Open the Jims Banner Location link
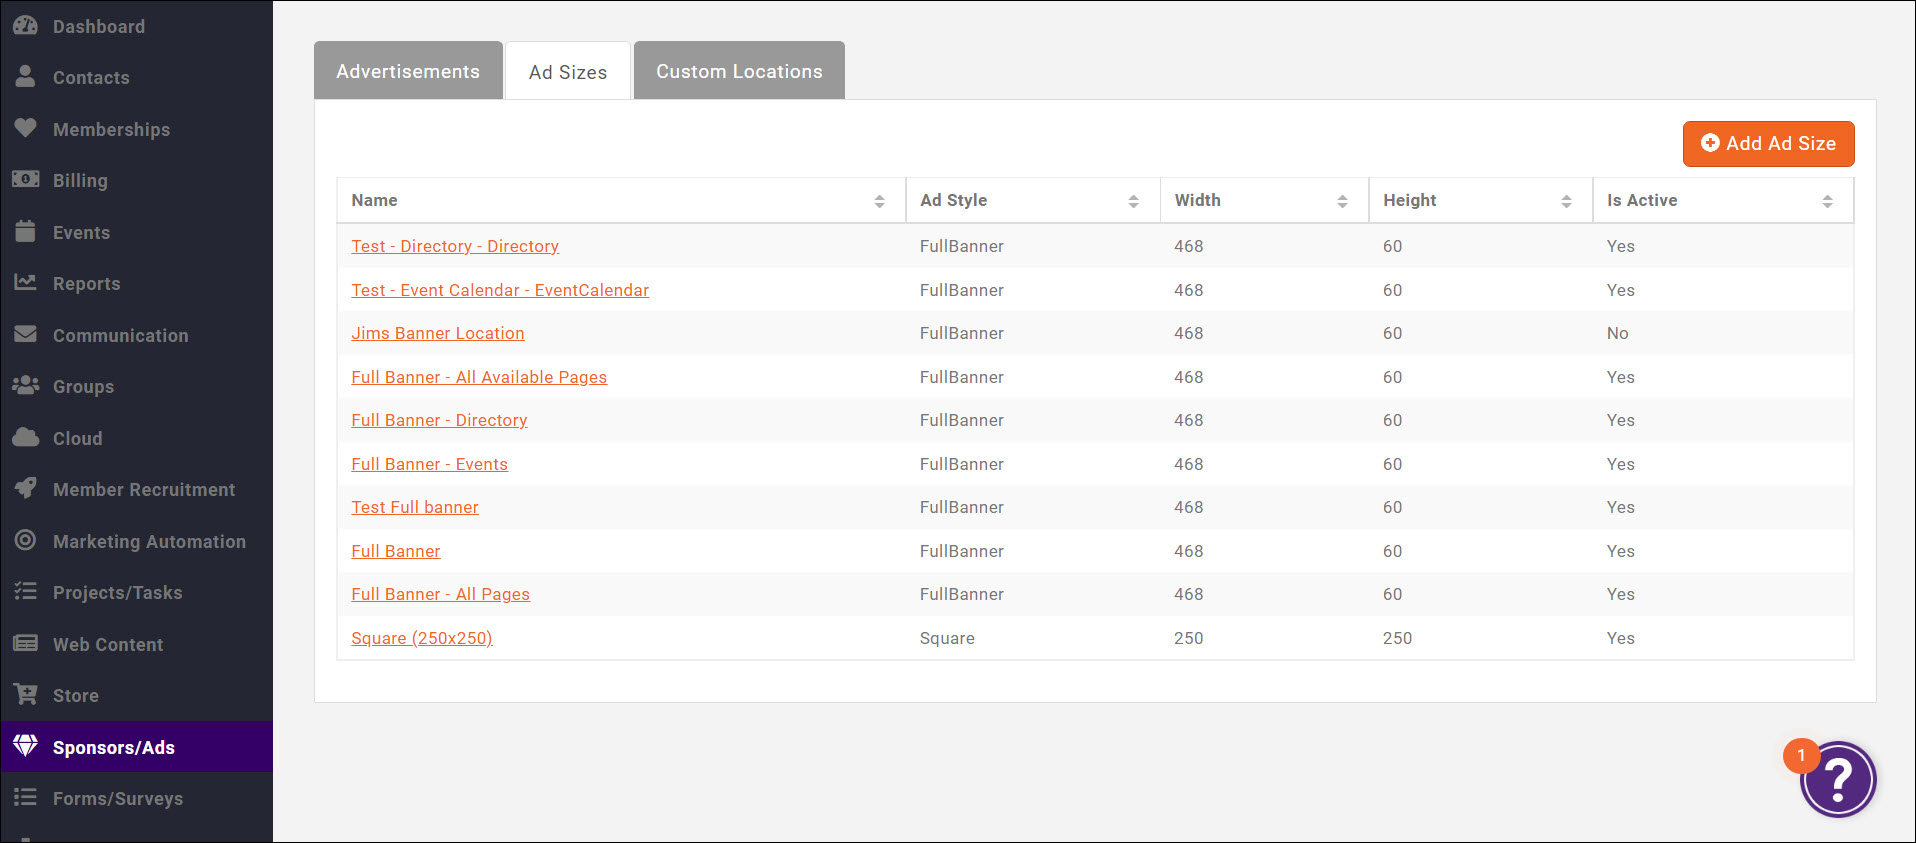Screen dimensions: 1916x843 point(438,333)
